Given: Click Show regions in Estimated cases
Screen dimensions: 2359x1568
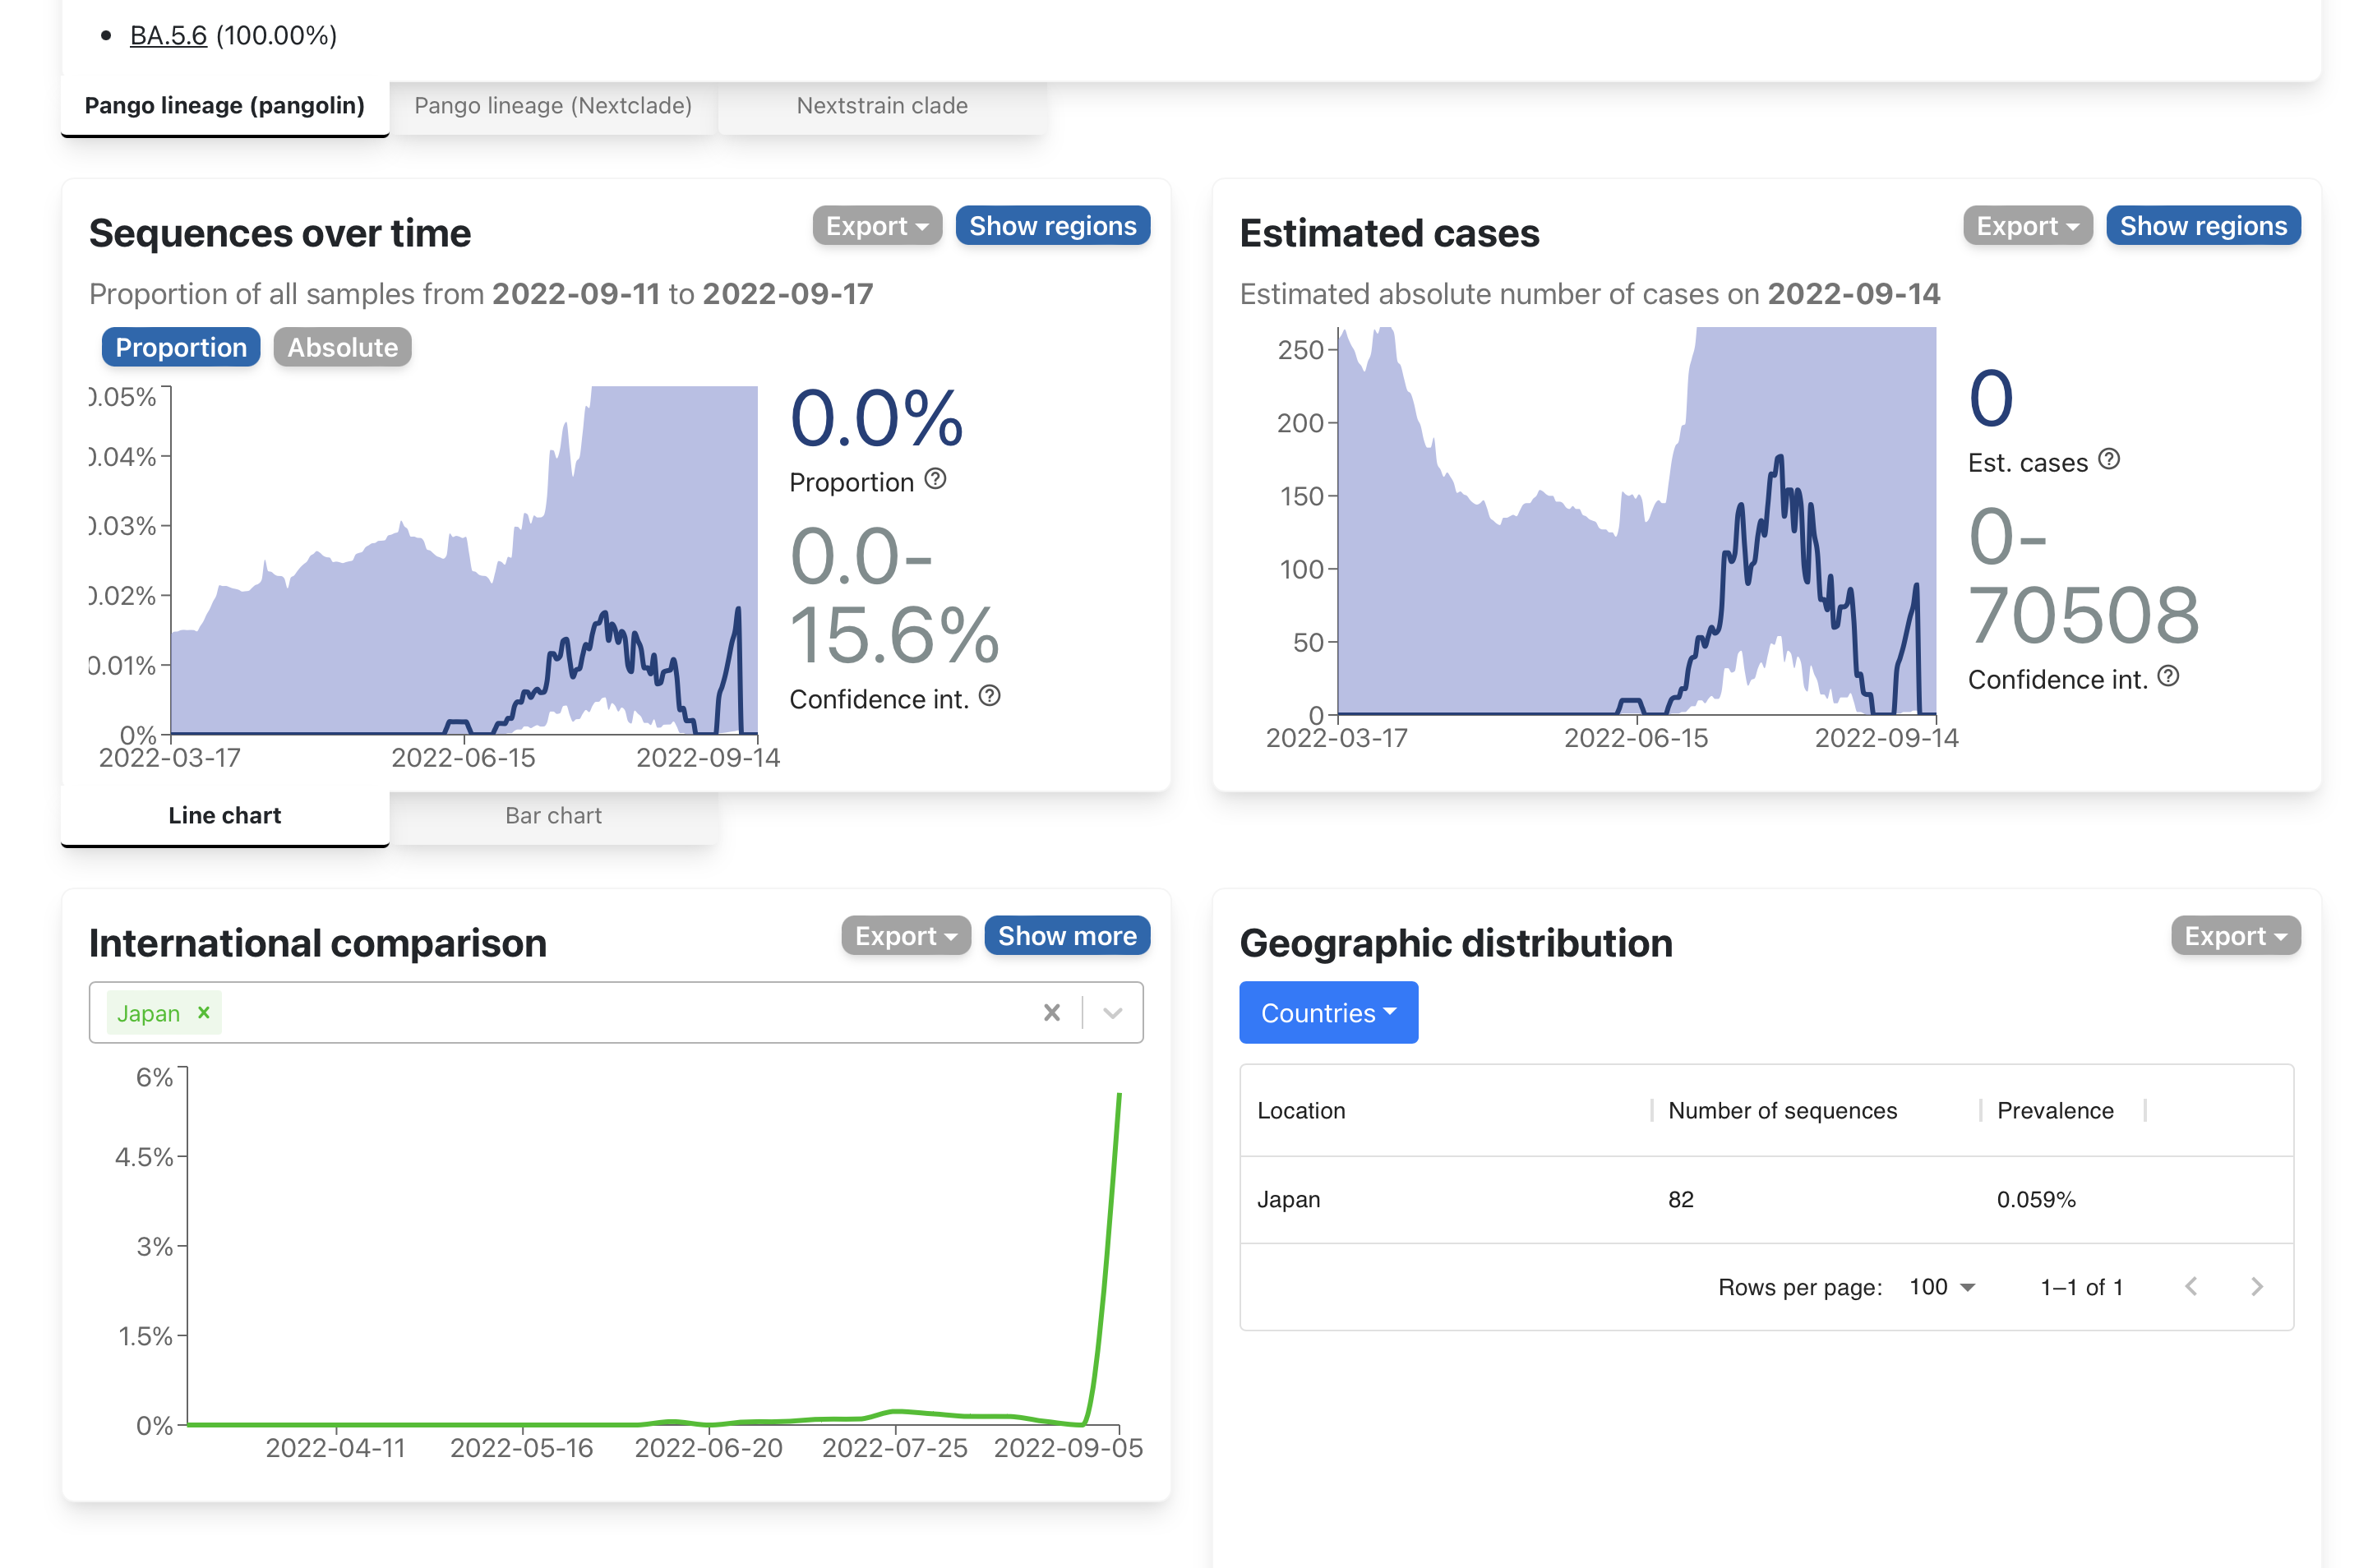Looking at the screenshot, I should click(2202, 226).
